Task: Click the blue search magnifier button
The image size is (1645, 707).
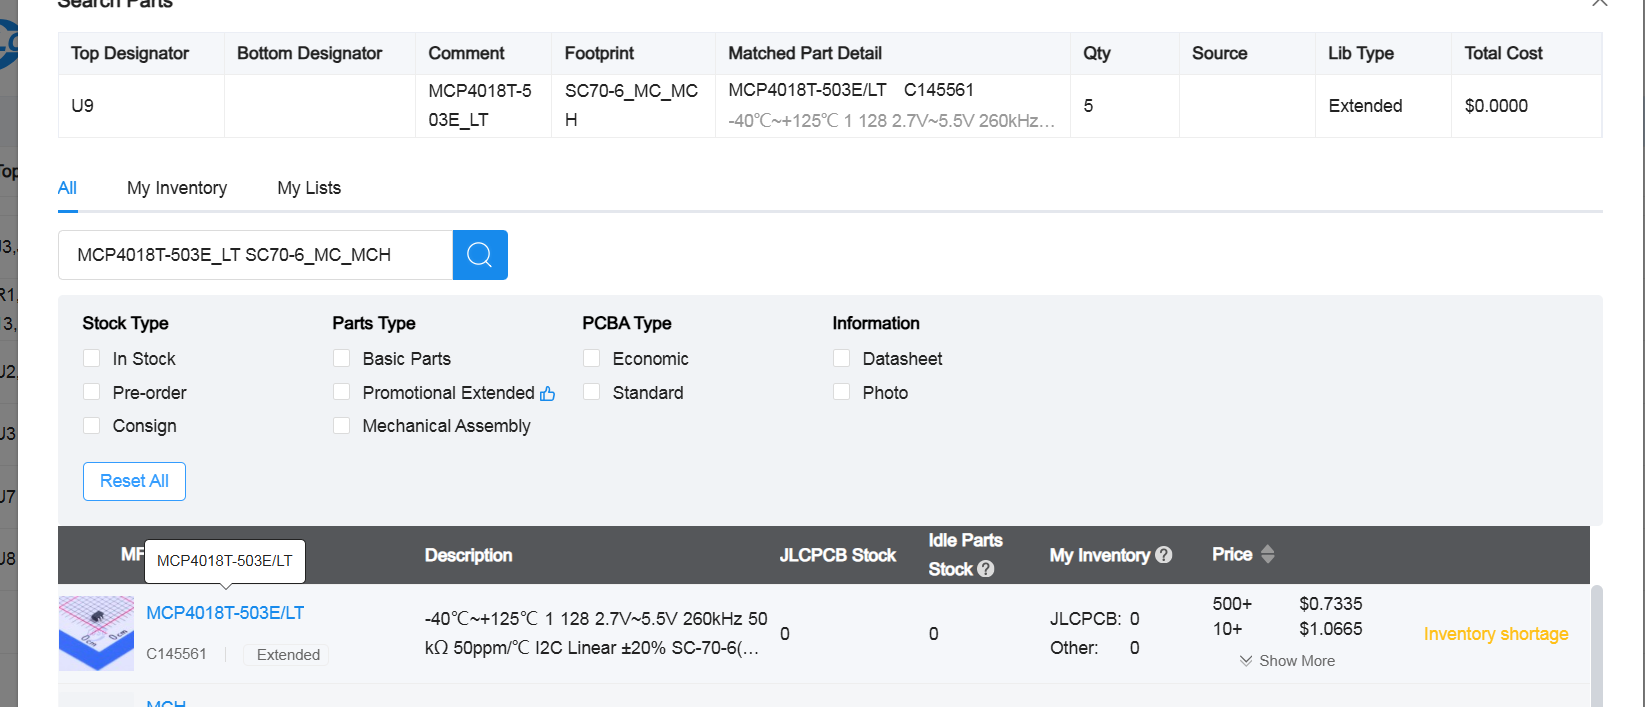Action: tap(480, 255)
